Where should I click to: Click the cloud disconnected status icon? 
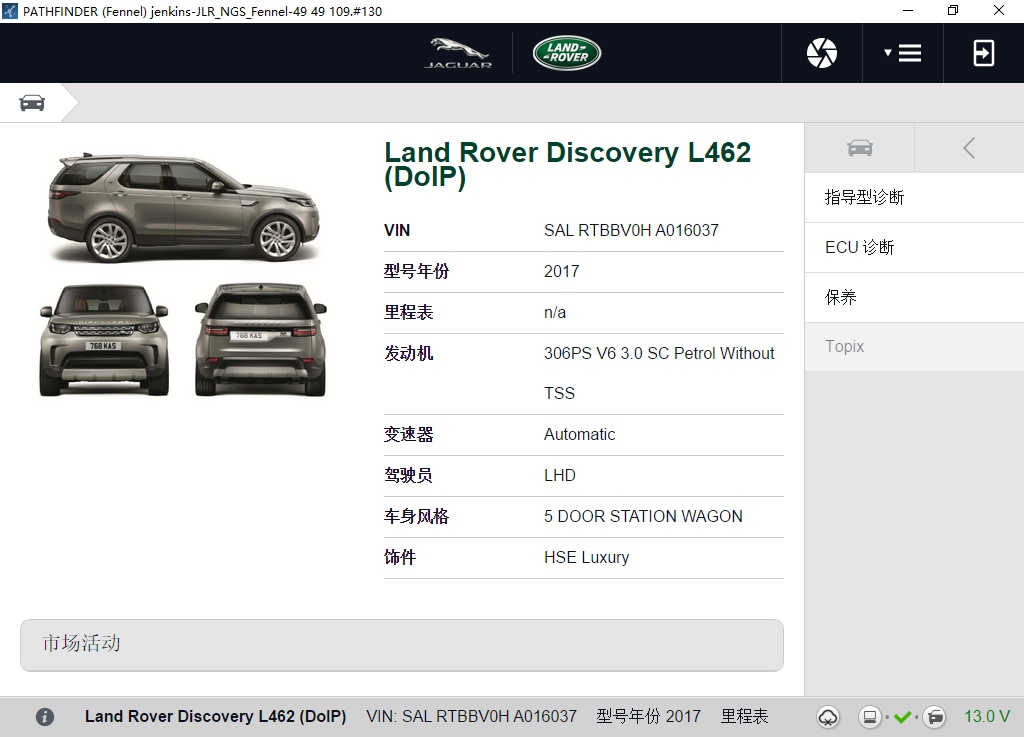pos(827,717)
